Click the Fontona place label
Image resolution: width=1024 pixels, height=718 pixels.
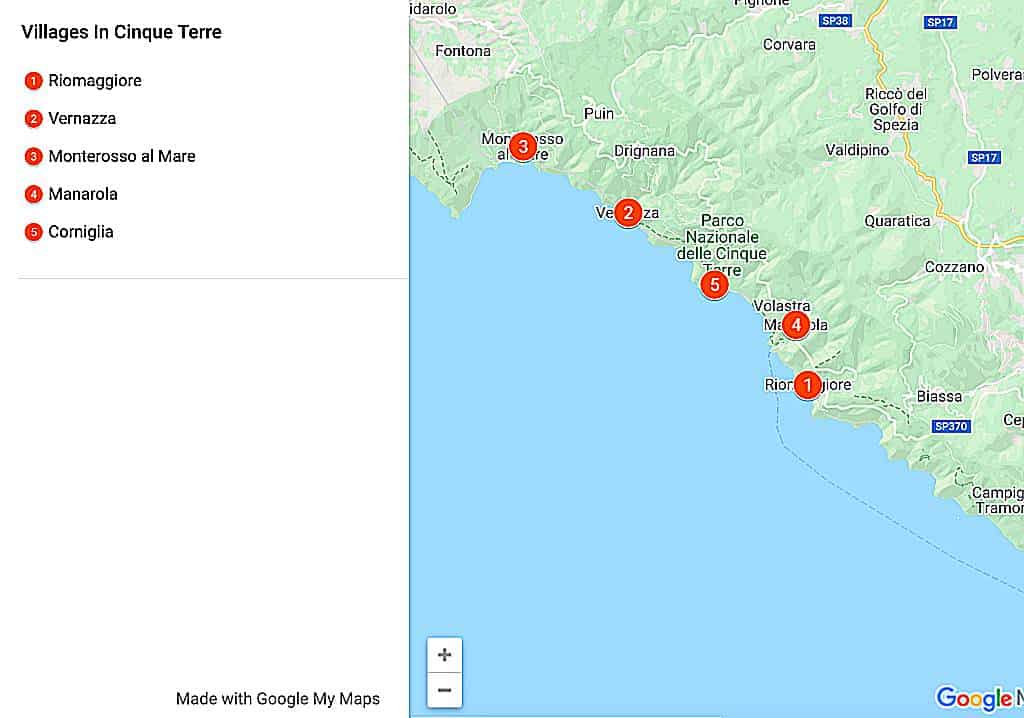tap(463, 51)
